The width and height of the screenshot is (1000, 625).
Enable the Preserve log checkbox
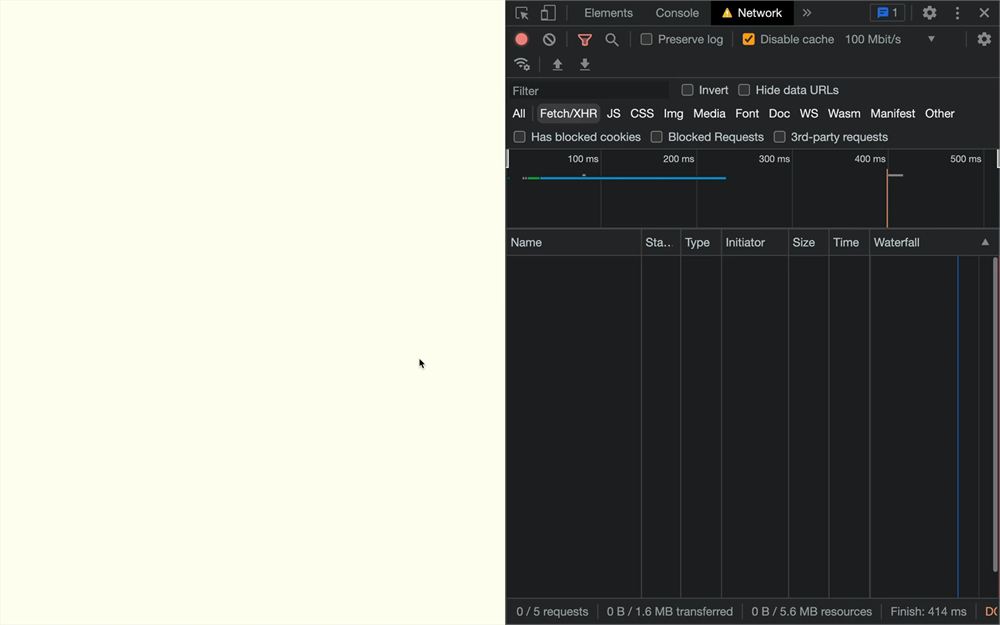[x=647, y=40]
